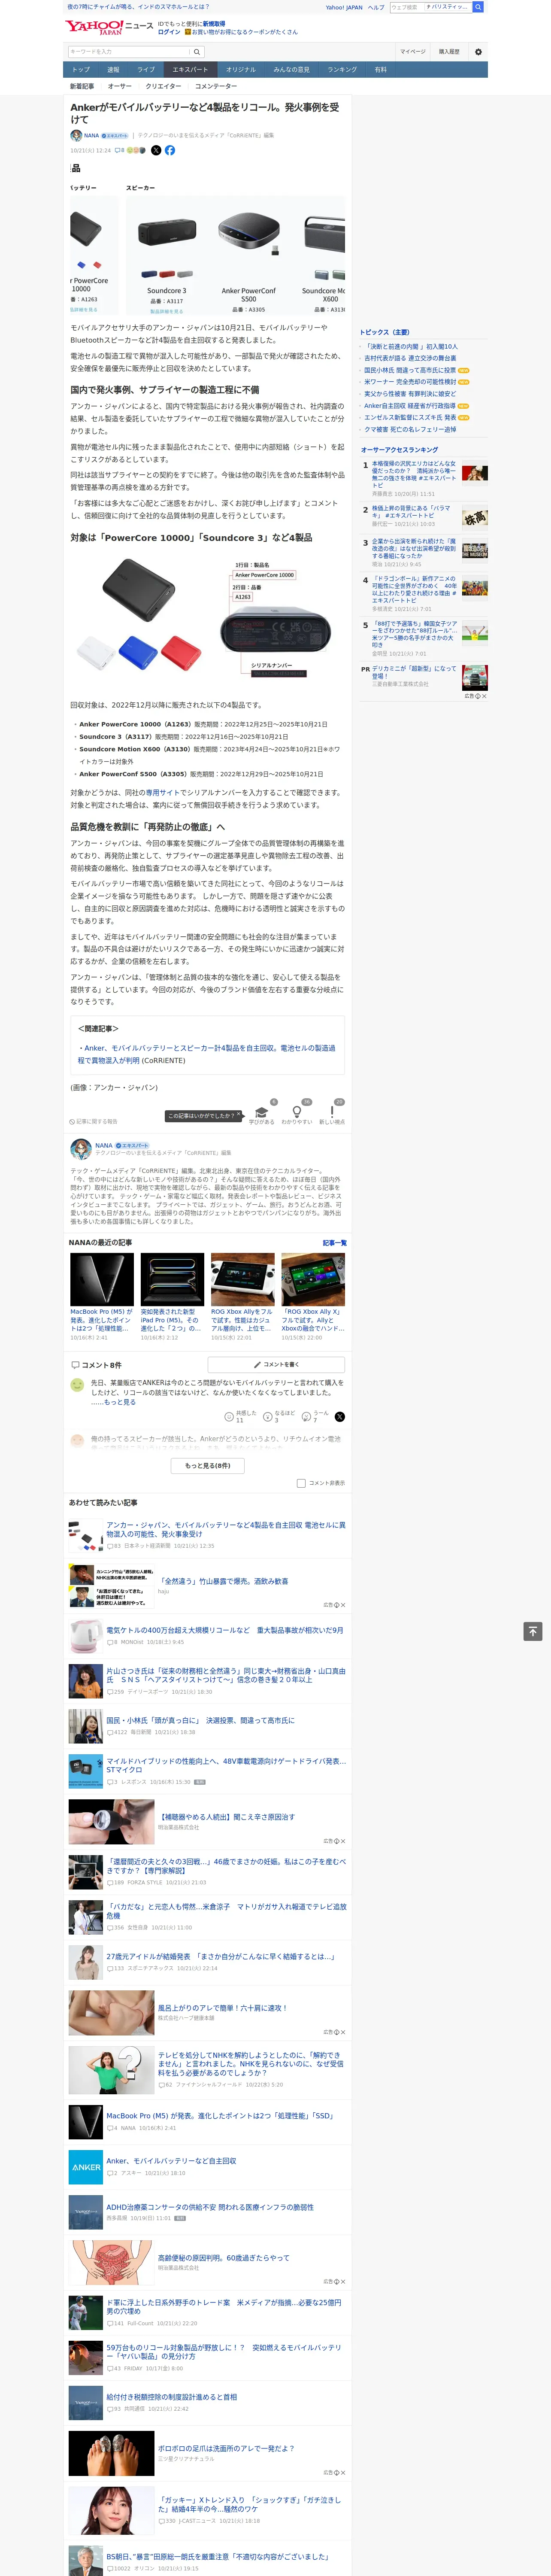Open topic 国民小林氏 間違って高市氏に投票

410,370
